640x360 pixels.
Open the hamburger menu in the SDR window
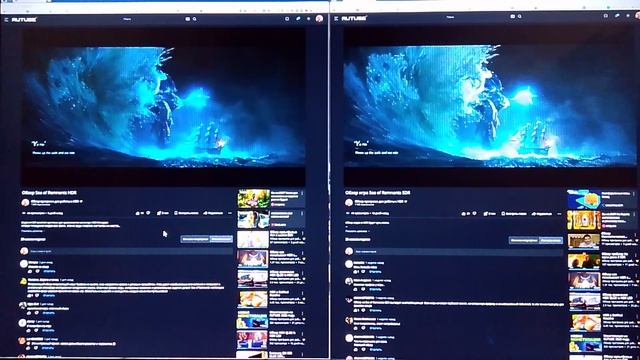point(336,18)
